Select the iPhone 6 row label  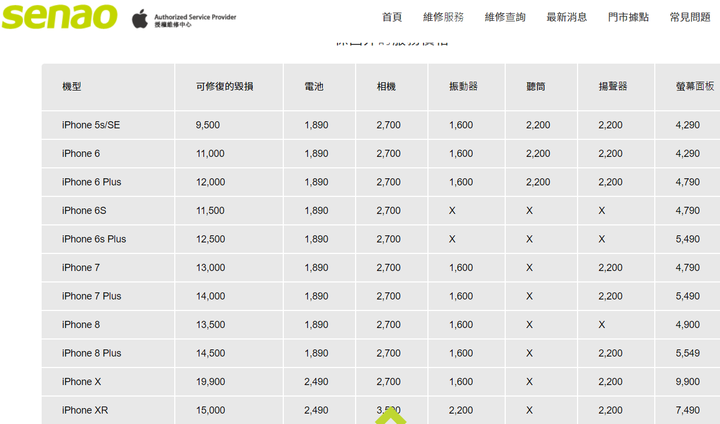[81, 153]
